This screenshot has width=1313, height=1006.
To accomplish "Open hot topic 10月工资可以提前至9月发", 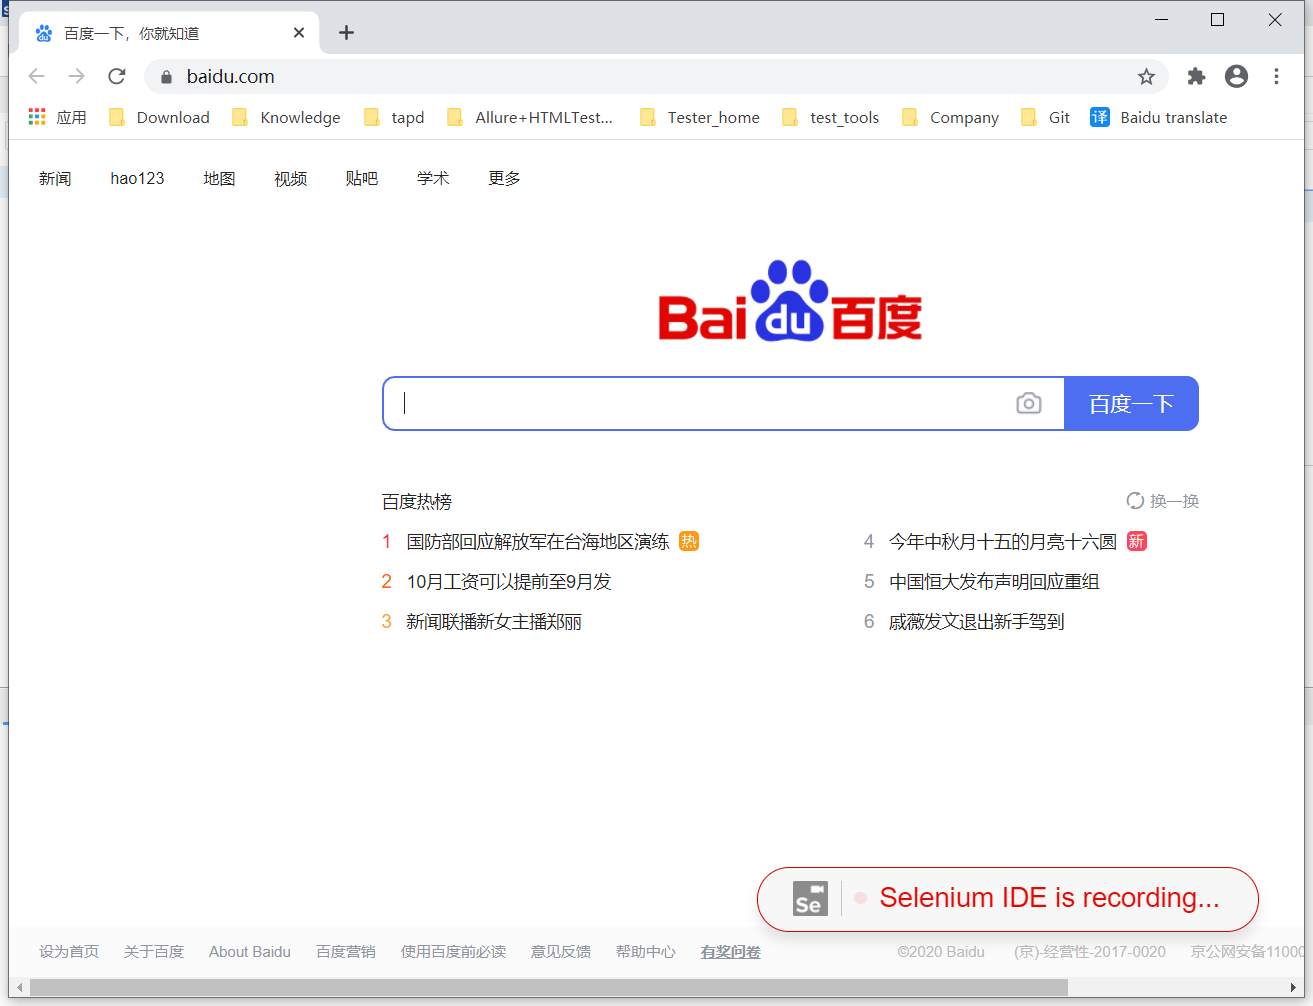I will (x=509, y=581).
